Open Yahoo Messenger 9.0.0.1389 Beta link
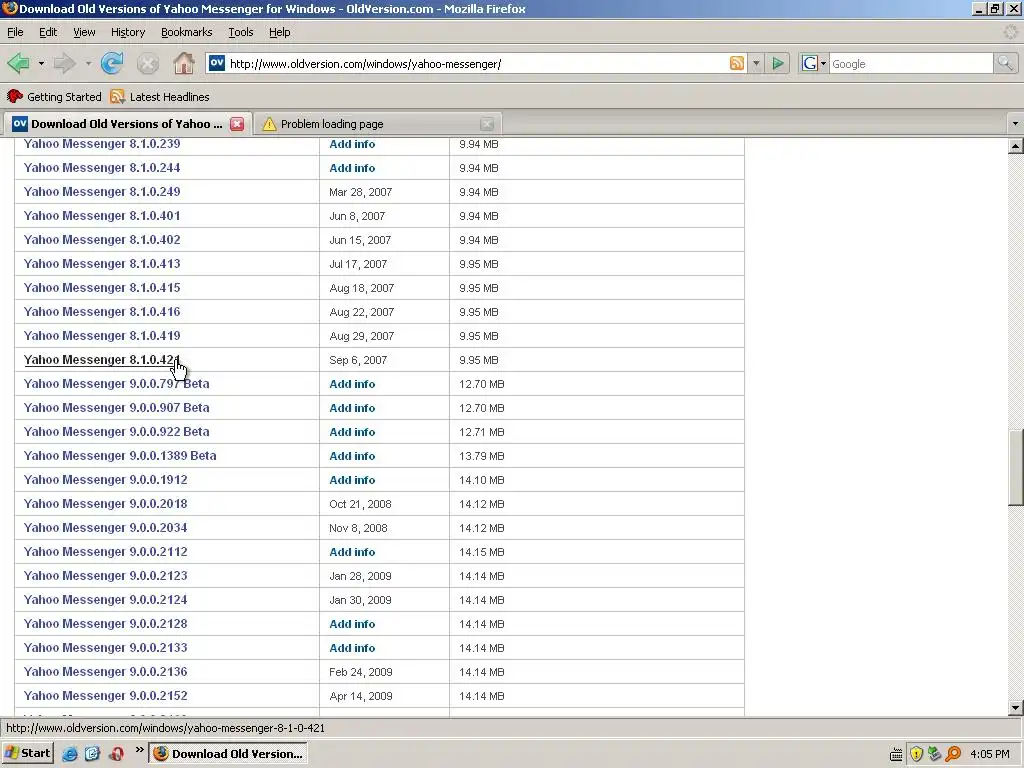 click(120, 456)
